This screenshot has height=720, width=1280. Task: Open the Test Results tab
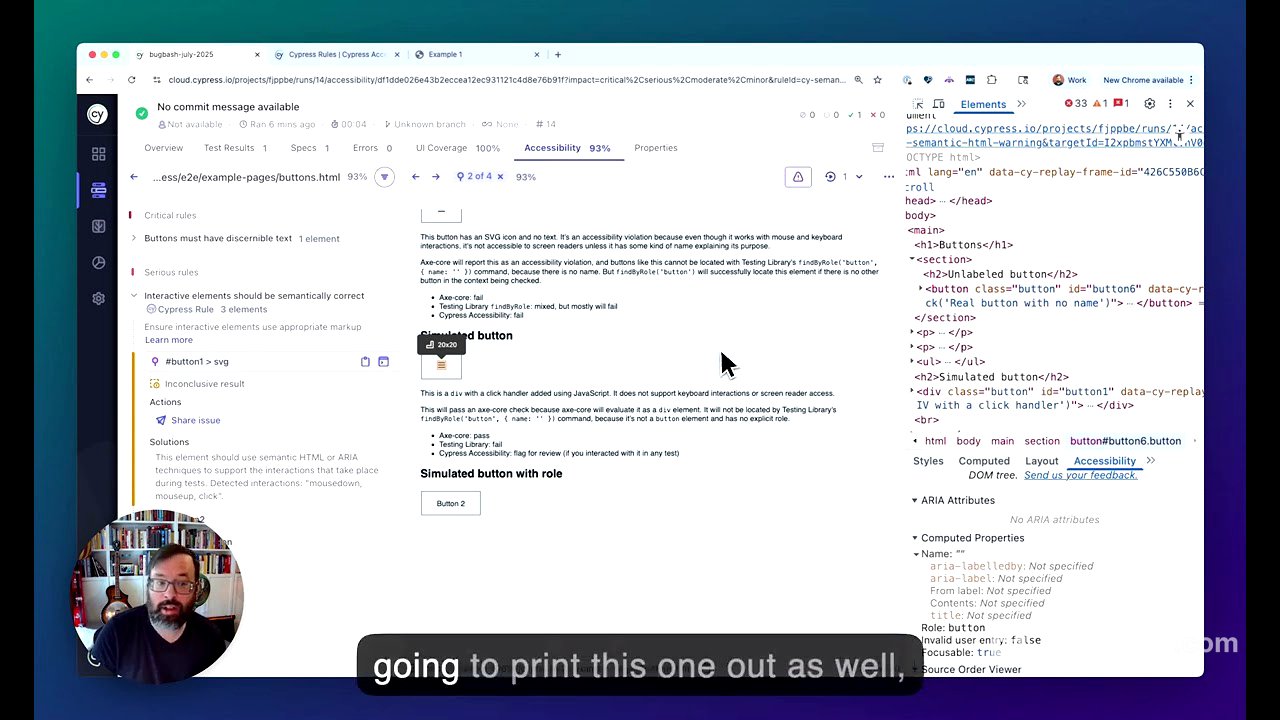point(235,148)
